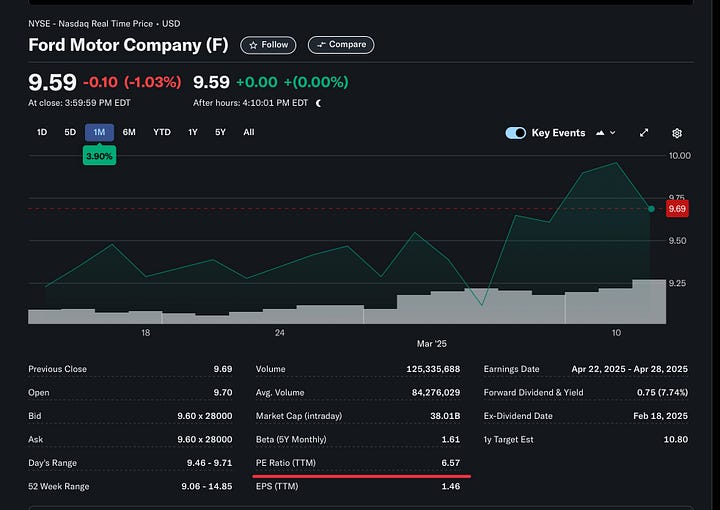The height and width of the screenshot is (510, 720).
Task: Click the PE Ratio value 6.57
Action: coord(450,463)
